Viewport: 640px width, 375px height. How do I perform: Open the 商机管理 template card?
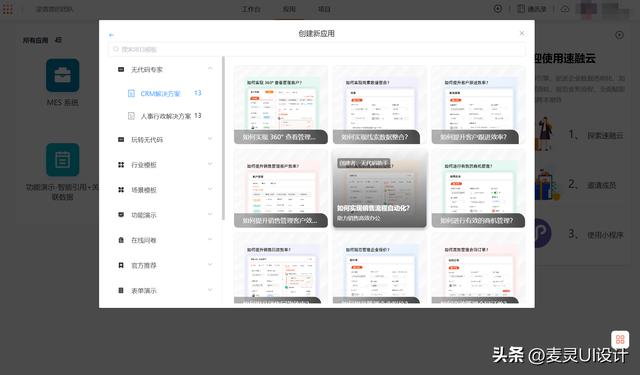point(478,189)
